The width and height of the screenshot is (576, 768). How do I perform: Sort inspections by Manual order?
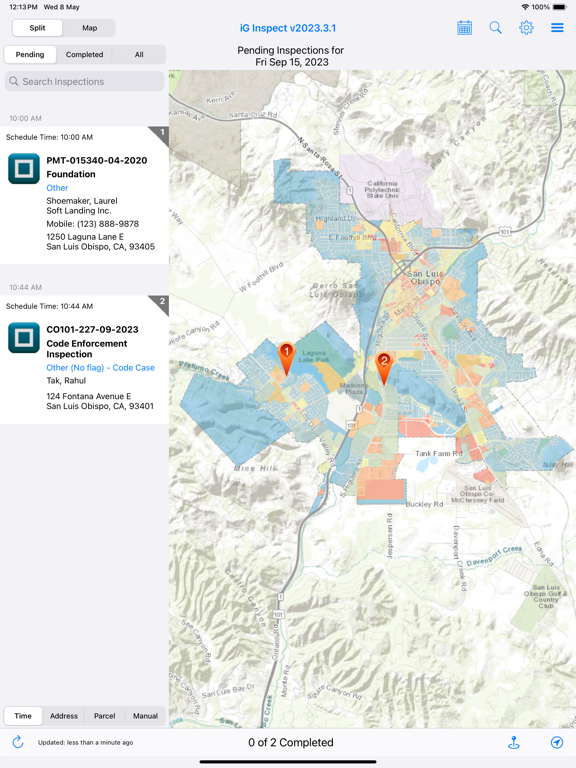[x=145, y=716]
